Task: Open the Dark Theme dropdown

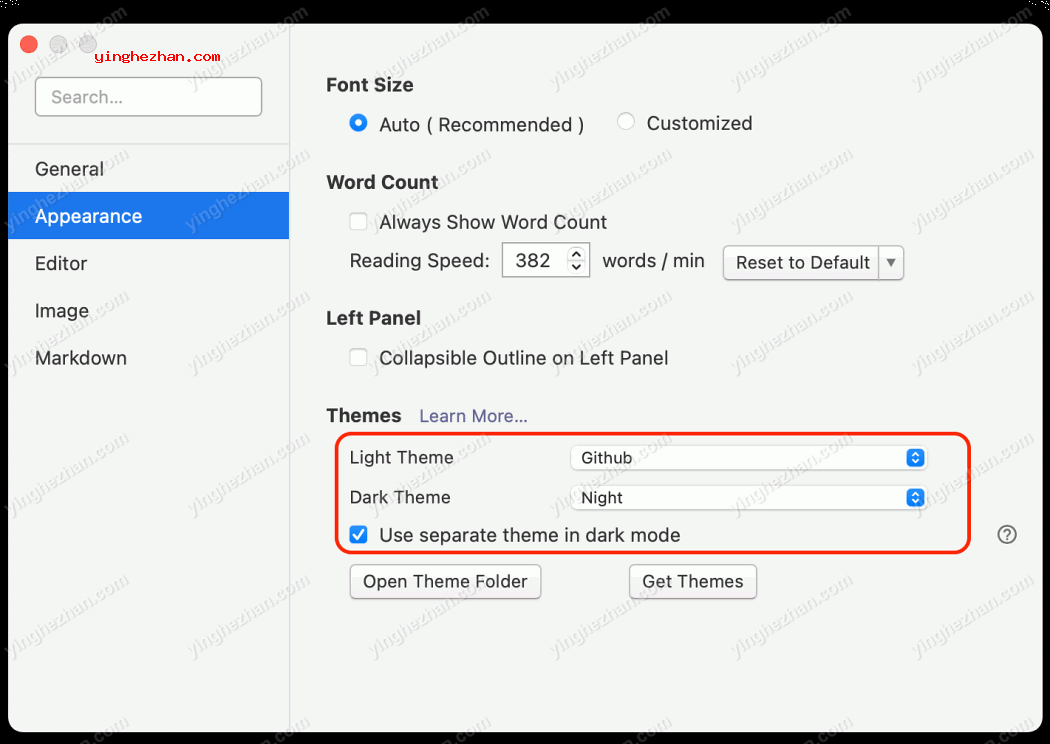Action: 748,497
